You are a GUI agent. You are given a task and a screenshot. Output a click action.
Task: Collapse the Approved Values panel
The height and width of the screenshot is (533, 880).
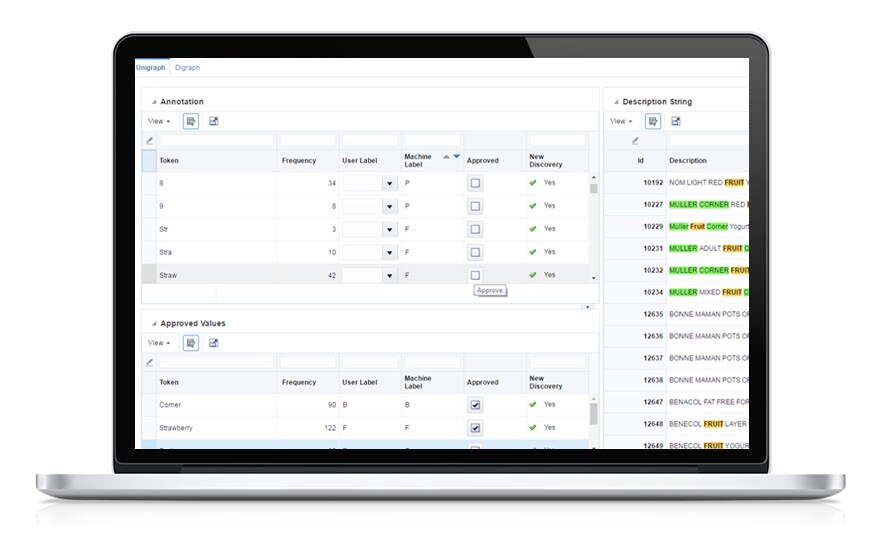tap(154, 324)
